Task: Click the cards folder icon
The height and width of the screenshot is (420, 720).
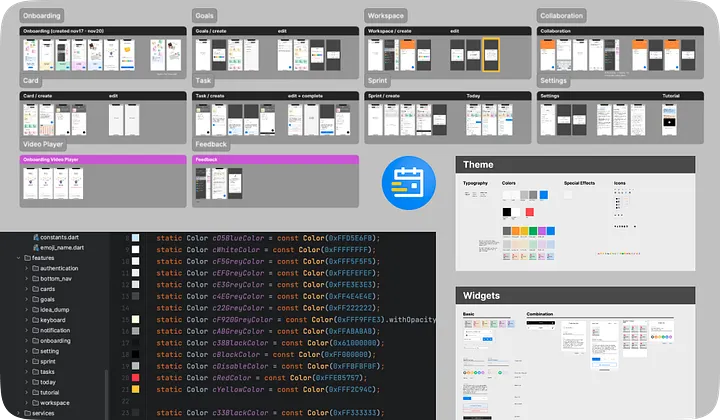Action: (x=35, y=289)
